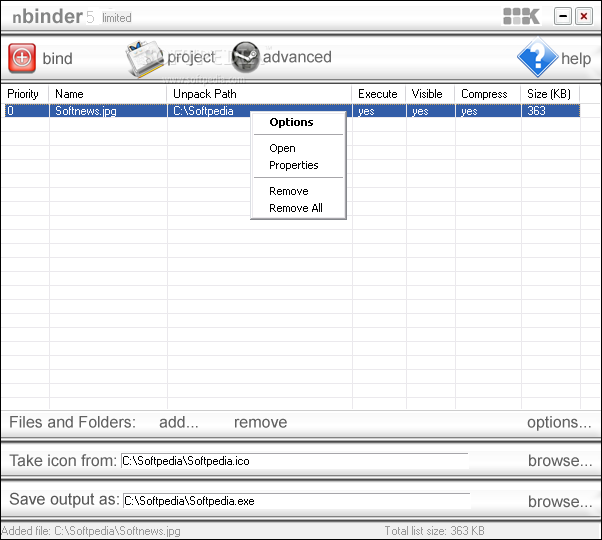Choose Open in the context menu
The image size is (602, 540).
[283, 149]
